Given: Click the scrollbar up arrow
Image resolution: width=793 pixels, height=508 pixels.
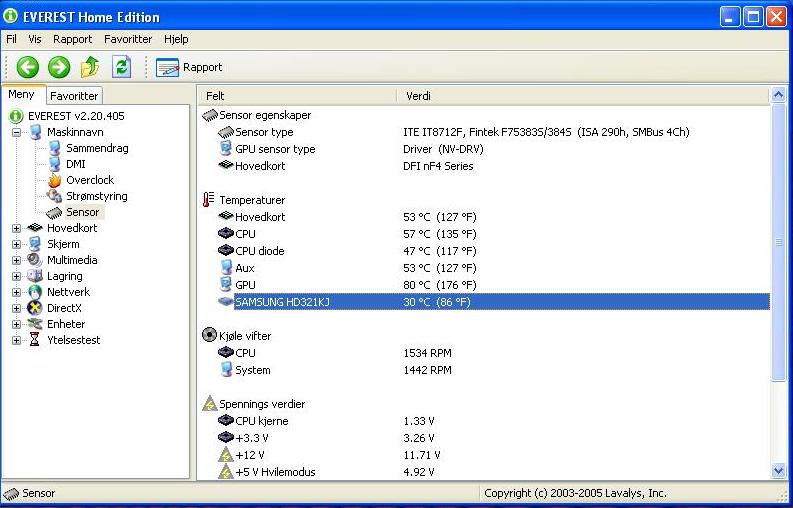Looking at the screenshot, I should click(x=778, y=95).
